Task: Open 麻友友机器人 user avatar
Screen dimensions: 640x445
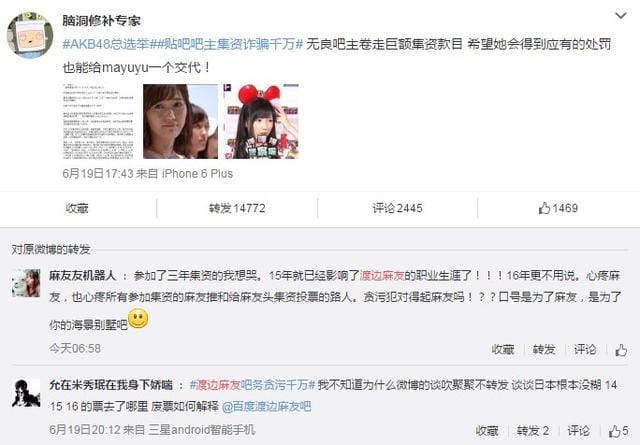Action: (26, 283)
